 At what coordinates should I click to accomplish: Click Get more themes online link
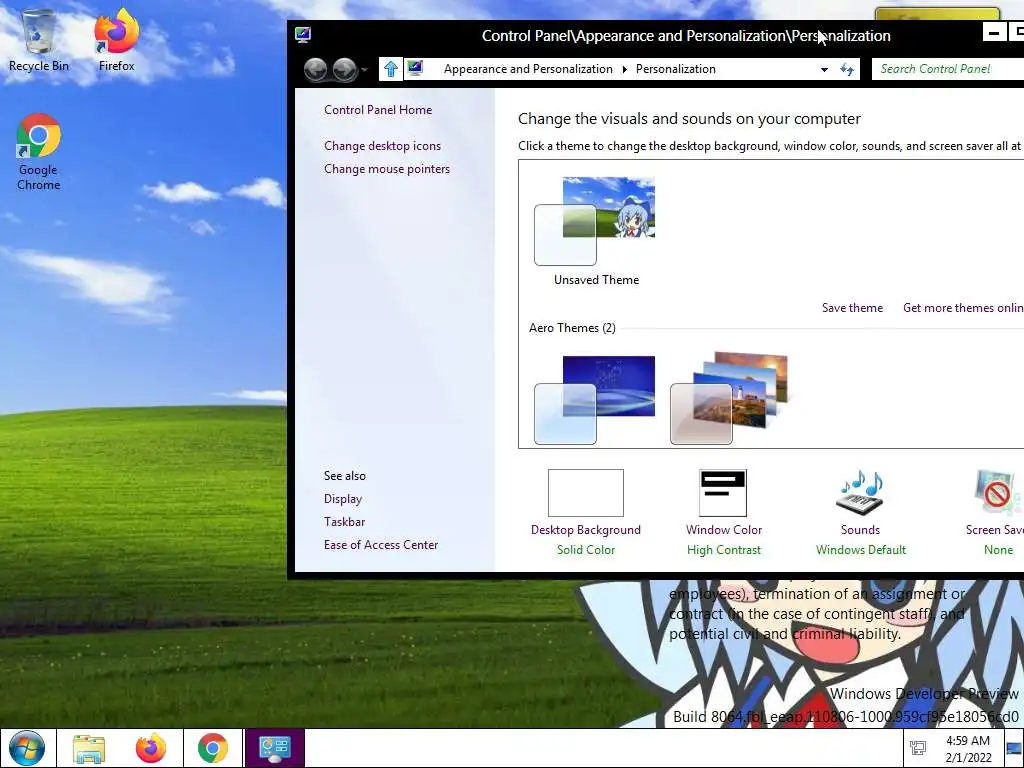pos(963,308)
